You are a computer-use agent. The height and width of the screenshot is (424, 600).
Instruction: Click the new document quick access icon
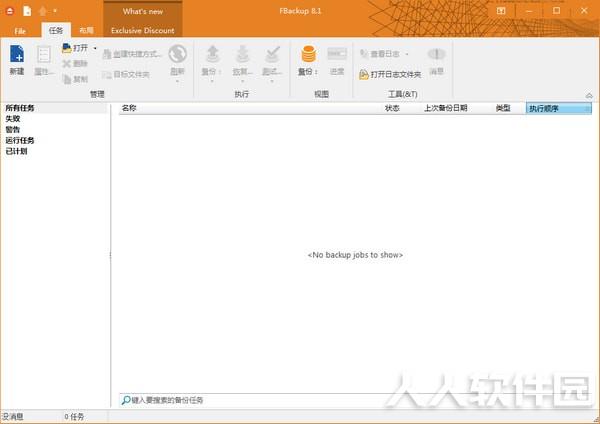click(x=27, y=11)
